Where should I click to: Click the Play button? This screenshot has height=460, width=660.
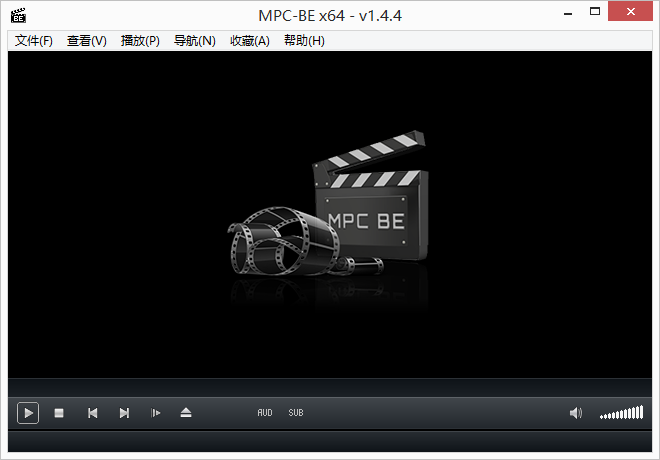click(28, 413)
